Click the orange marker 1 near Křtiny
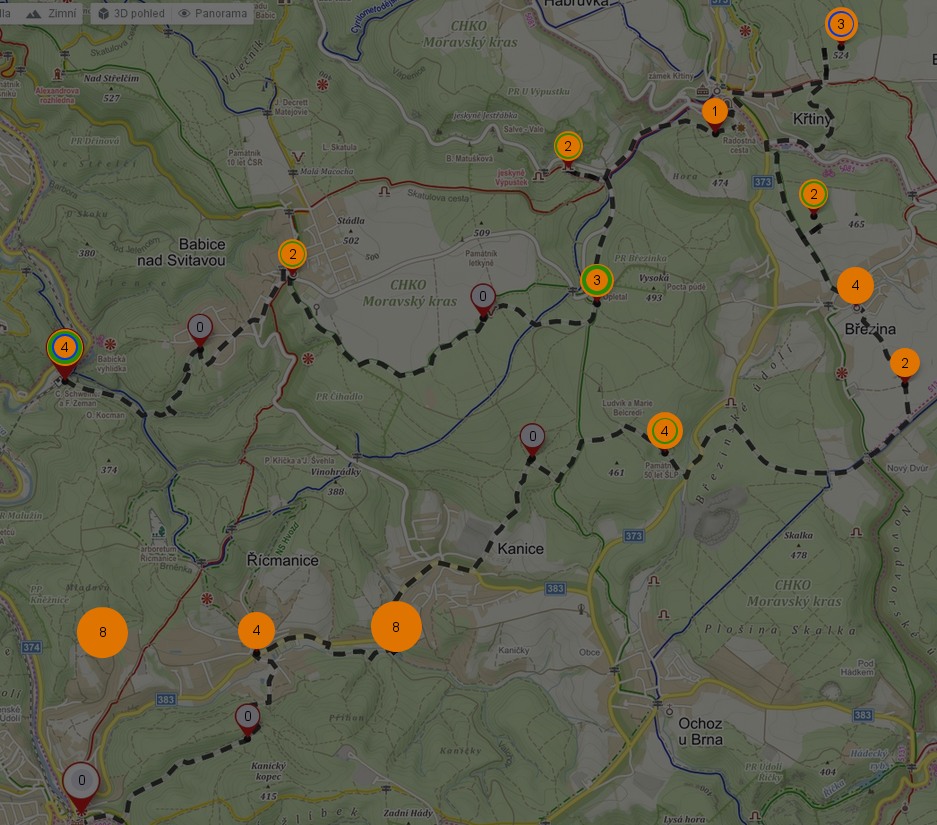937x825 pixels. coord(715,111)
